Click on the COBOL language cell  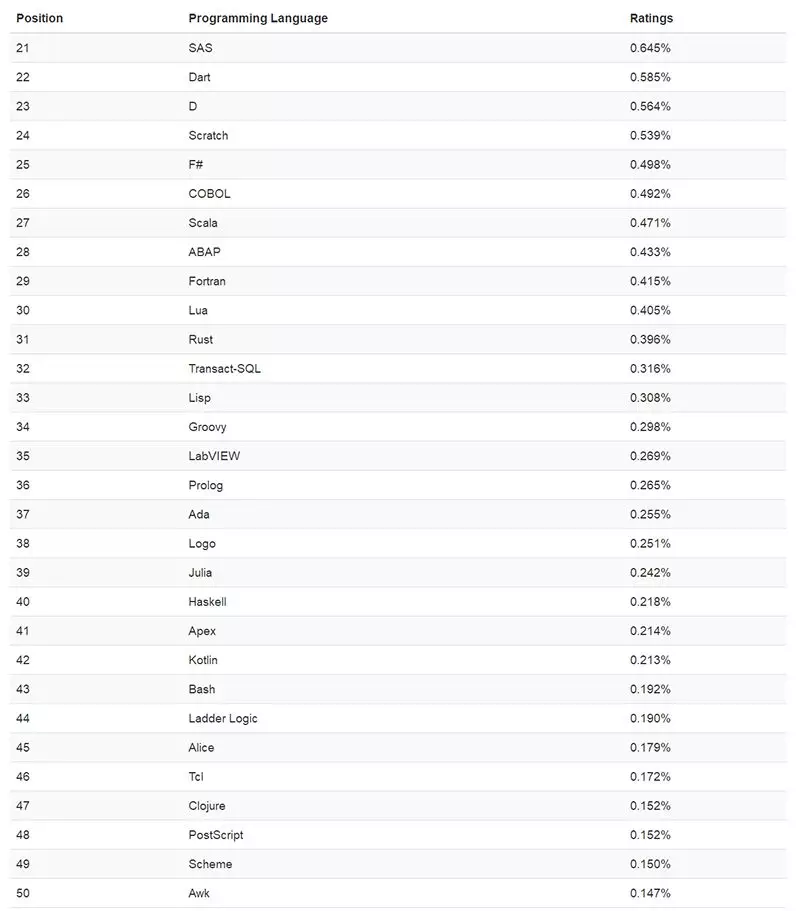click(x=209, y=194)
